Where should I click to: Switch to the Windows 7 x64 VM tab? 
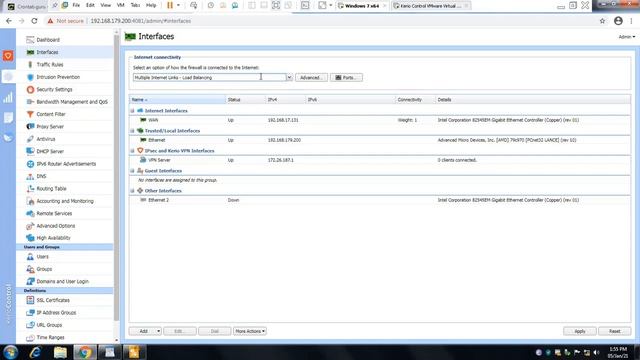pos(361,6)
